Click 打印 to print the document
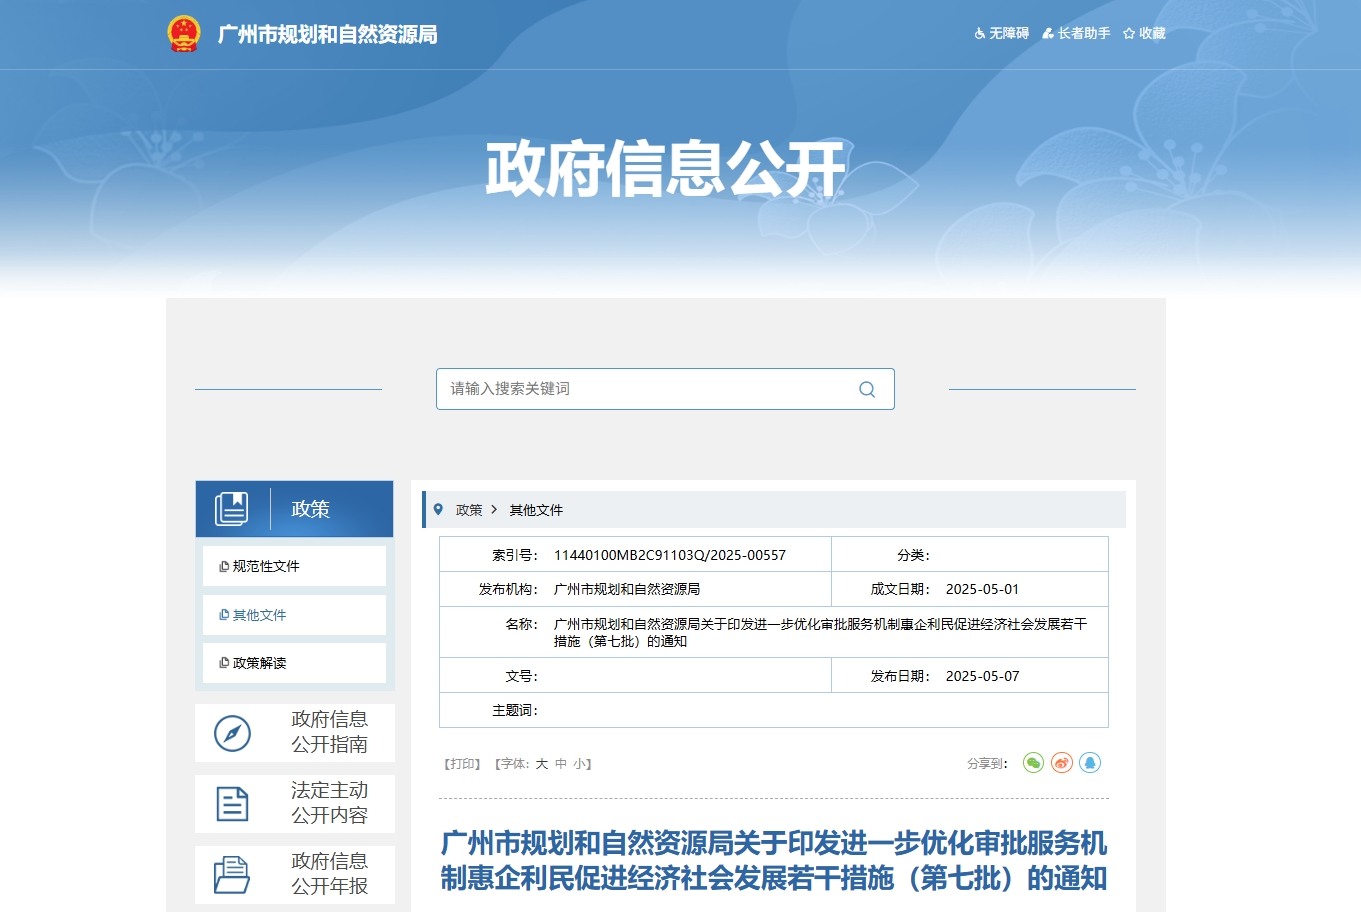Screen dimensions: 1361x912 pos(463,764)
